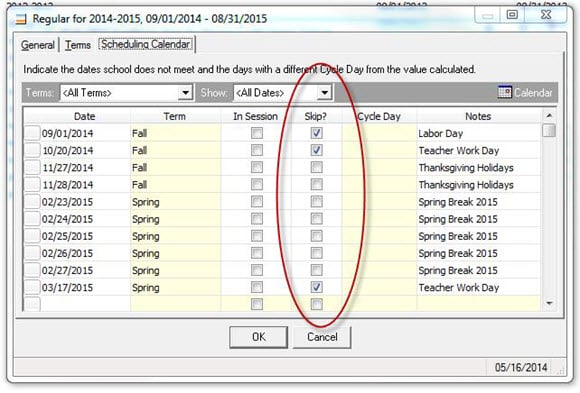
Task: Switch to the Terms tab
Action: [x=78, y=45]
